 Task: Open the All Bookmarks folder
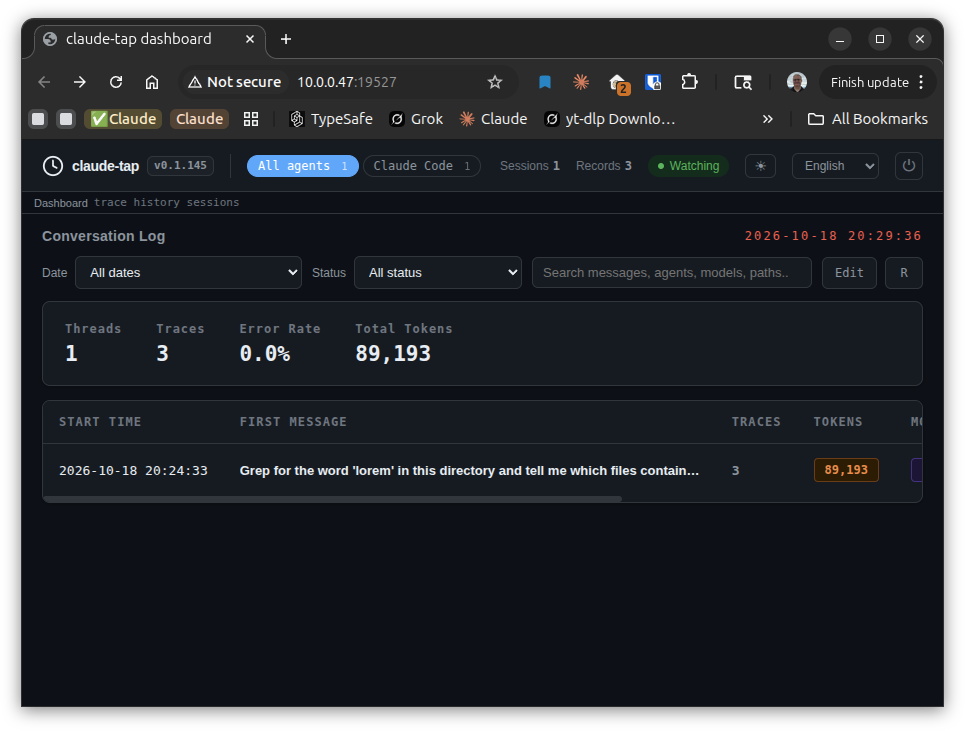click(867, 119)
